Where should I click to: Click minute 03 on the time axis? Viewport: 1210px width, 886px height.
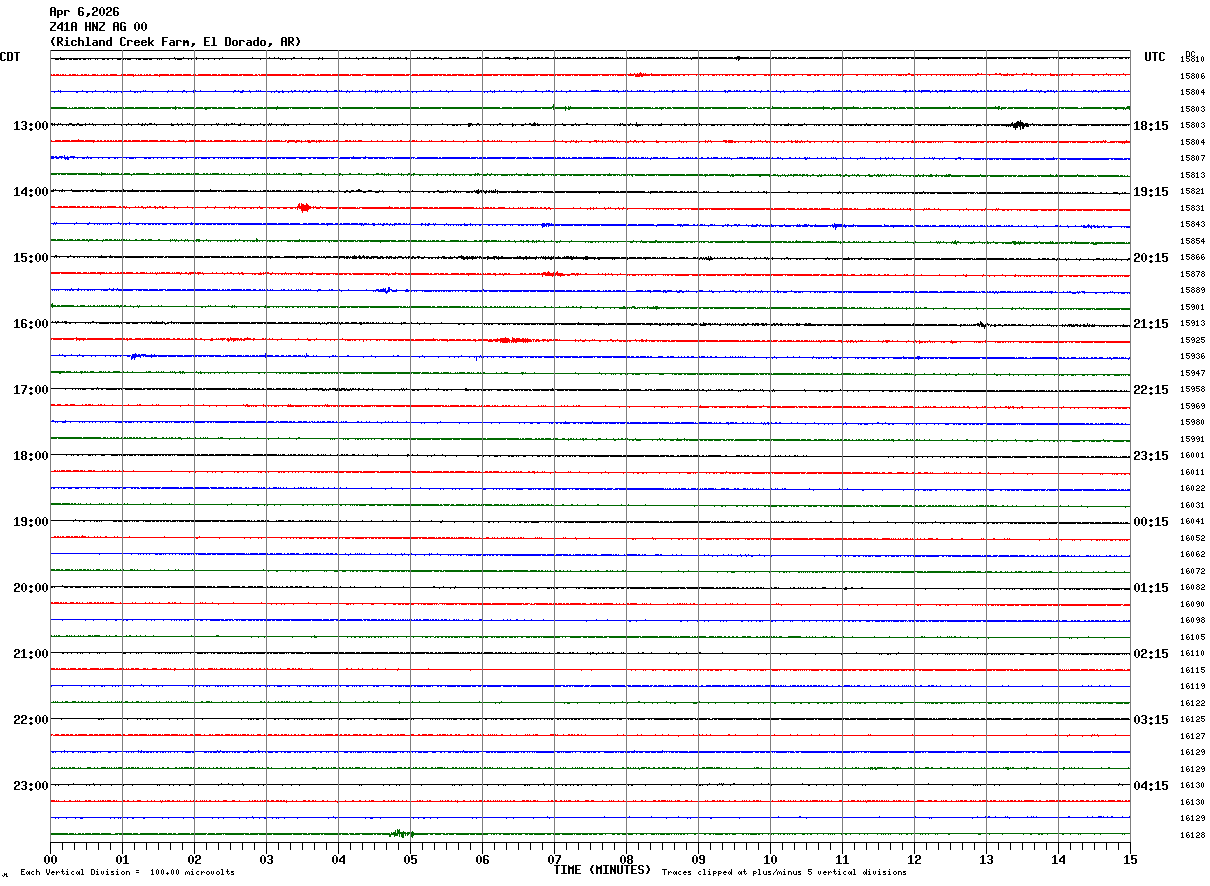(x=266, y=859)
